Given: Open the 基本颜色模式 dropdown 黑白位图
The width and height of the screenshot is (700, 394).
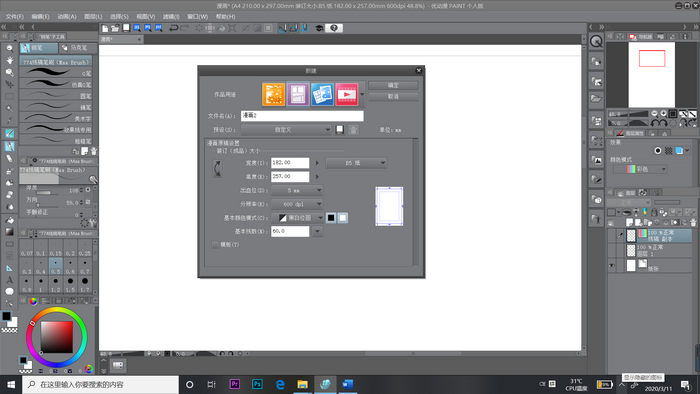Looking at the screenshot, I should coord(297,218).
